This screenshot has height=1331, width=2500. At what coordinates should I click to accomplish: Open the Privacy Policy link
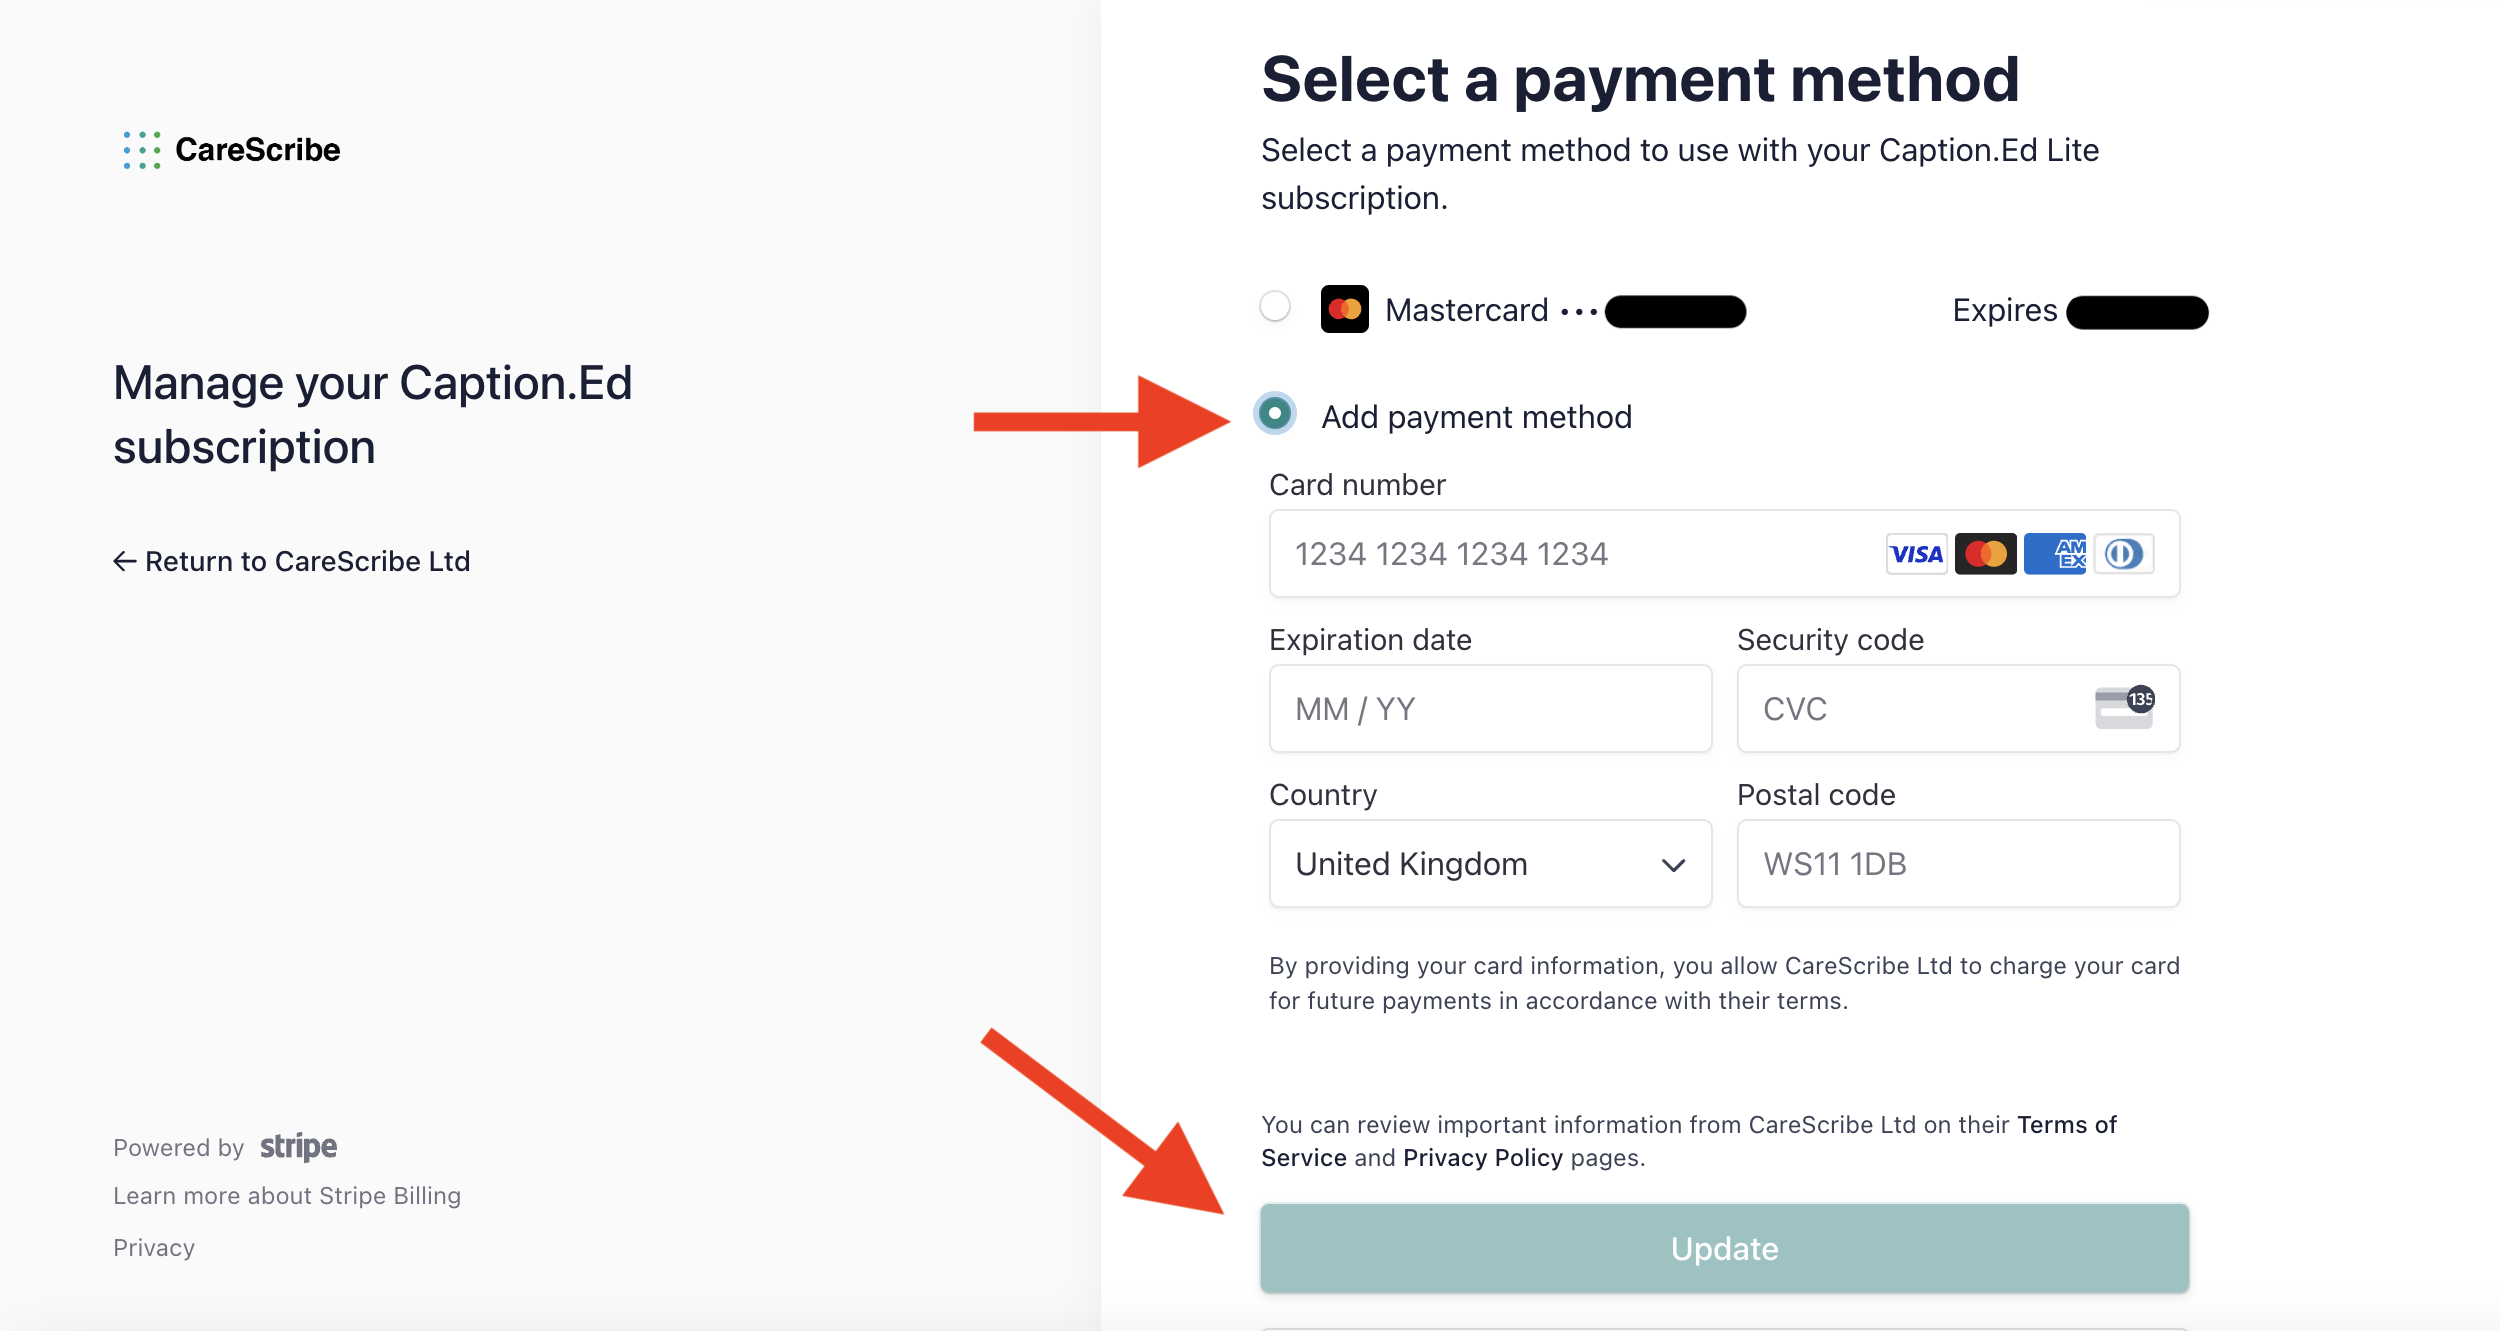point(1482,1158)
